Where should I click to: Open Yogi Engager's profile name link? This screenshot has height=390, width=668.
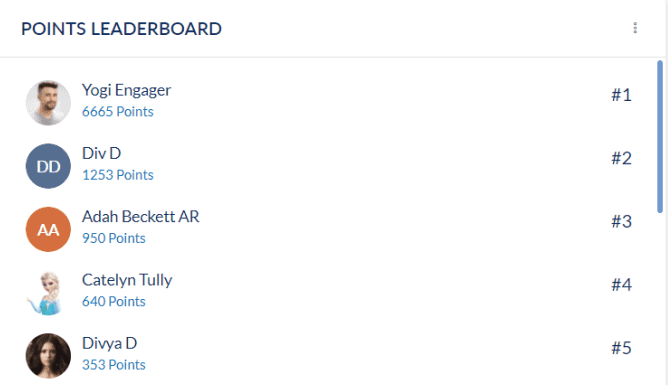point(127,90)
